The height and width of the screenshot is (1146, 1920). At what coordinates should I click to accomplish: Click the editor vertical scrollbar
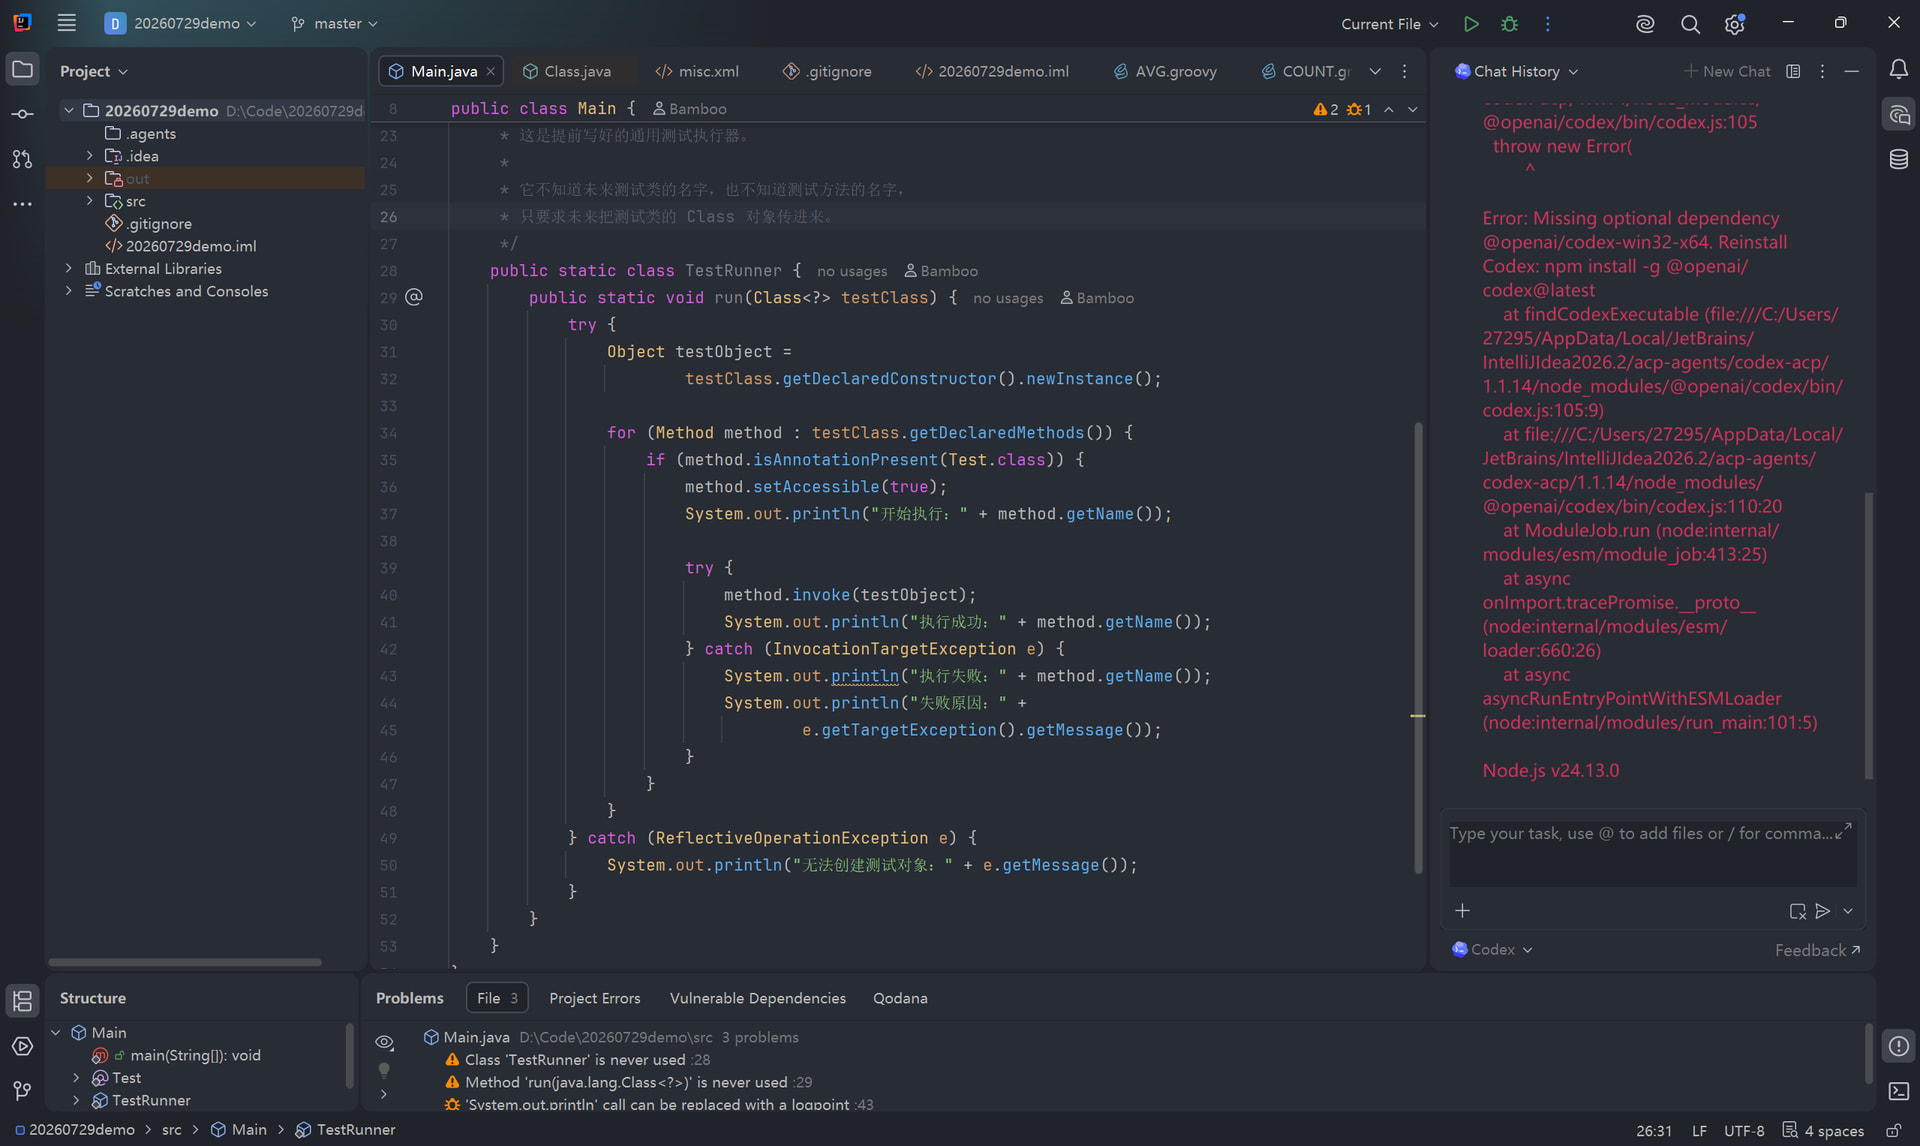[x=1417, y=647]
